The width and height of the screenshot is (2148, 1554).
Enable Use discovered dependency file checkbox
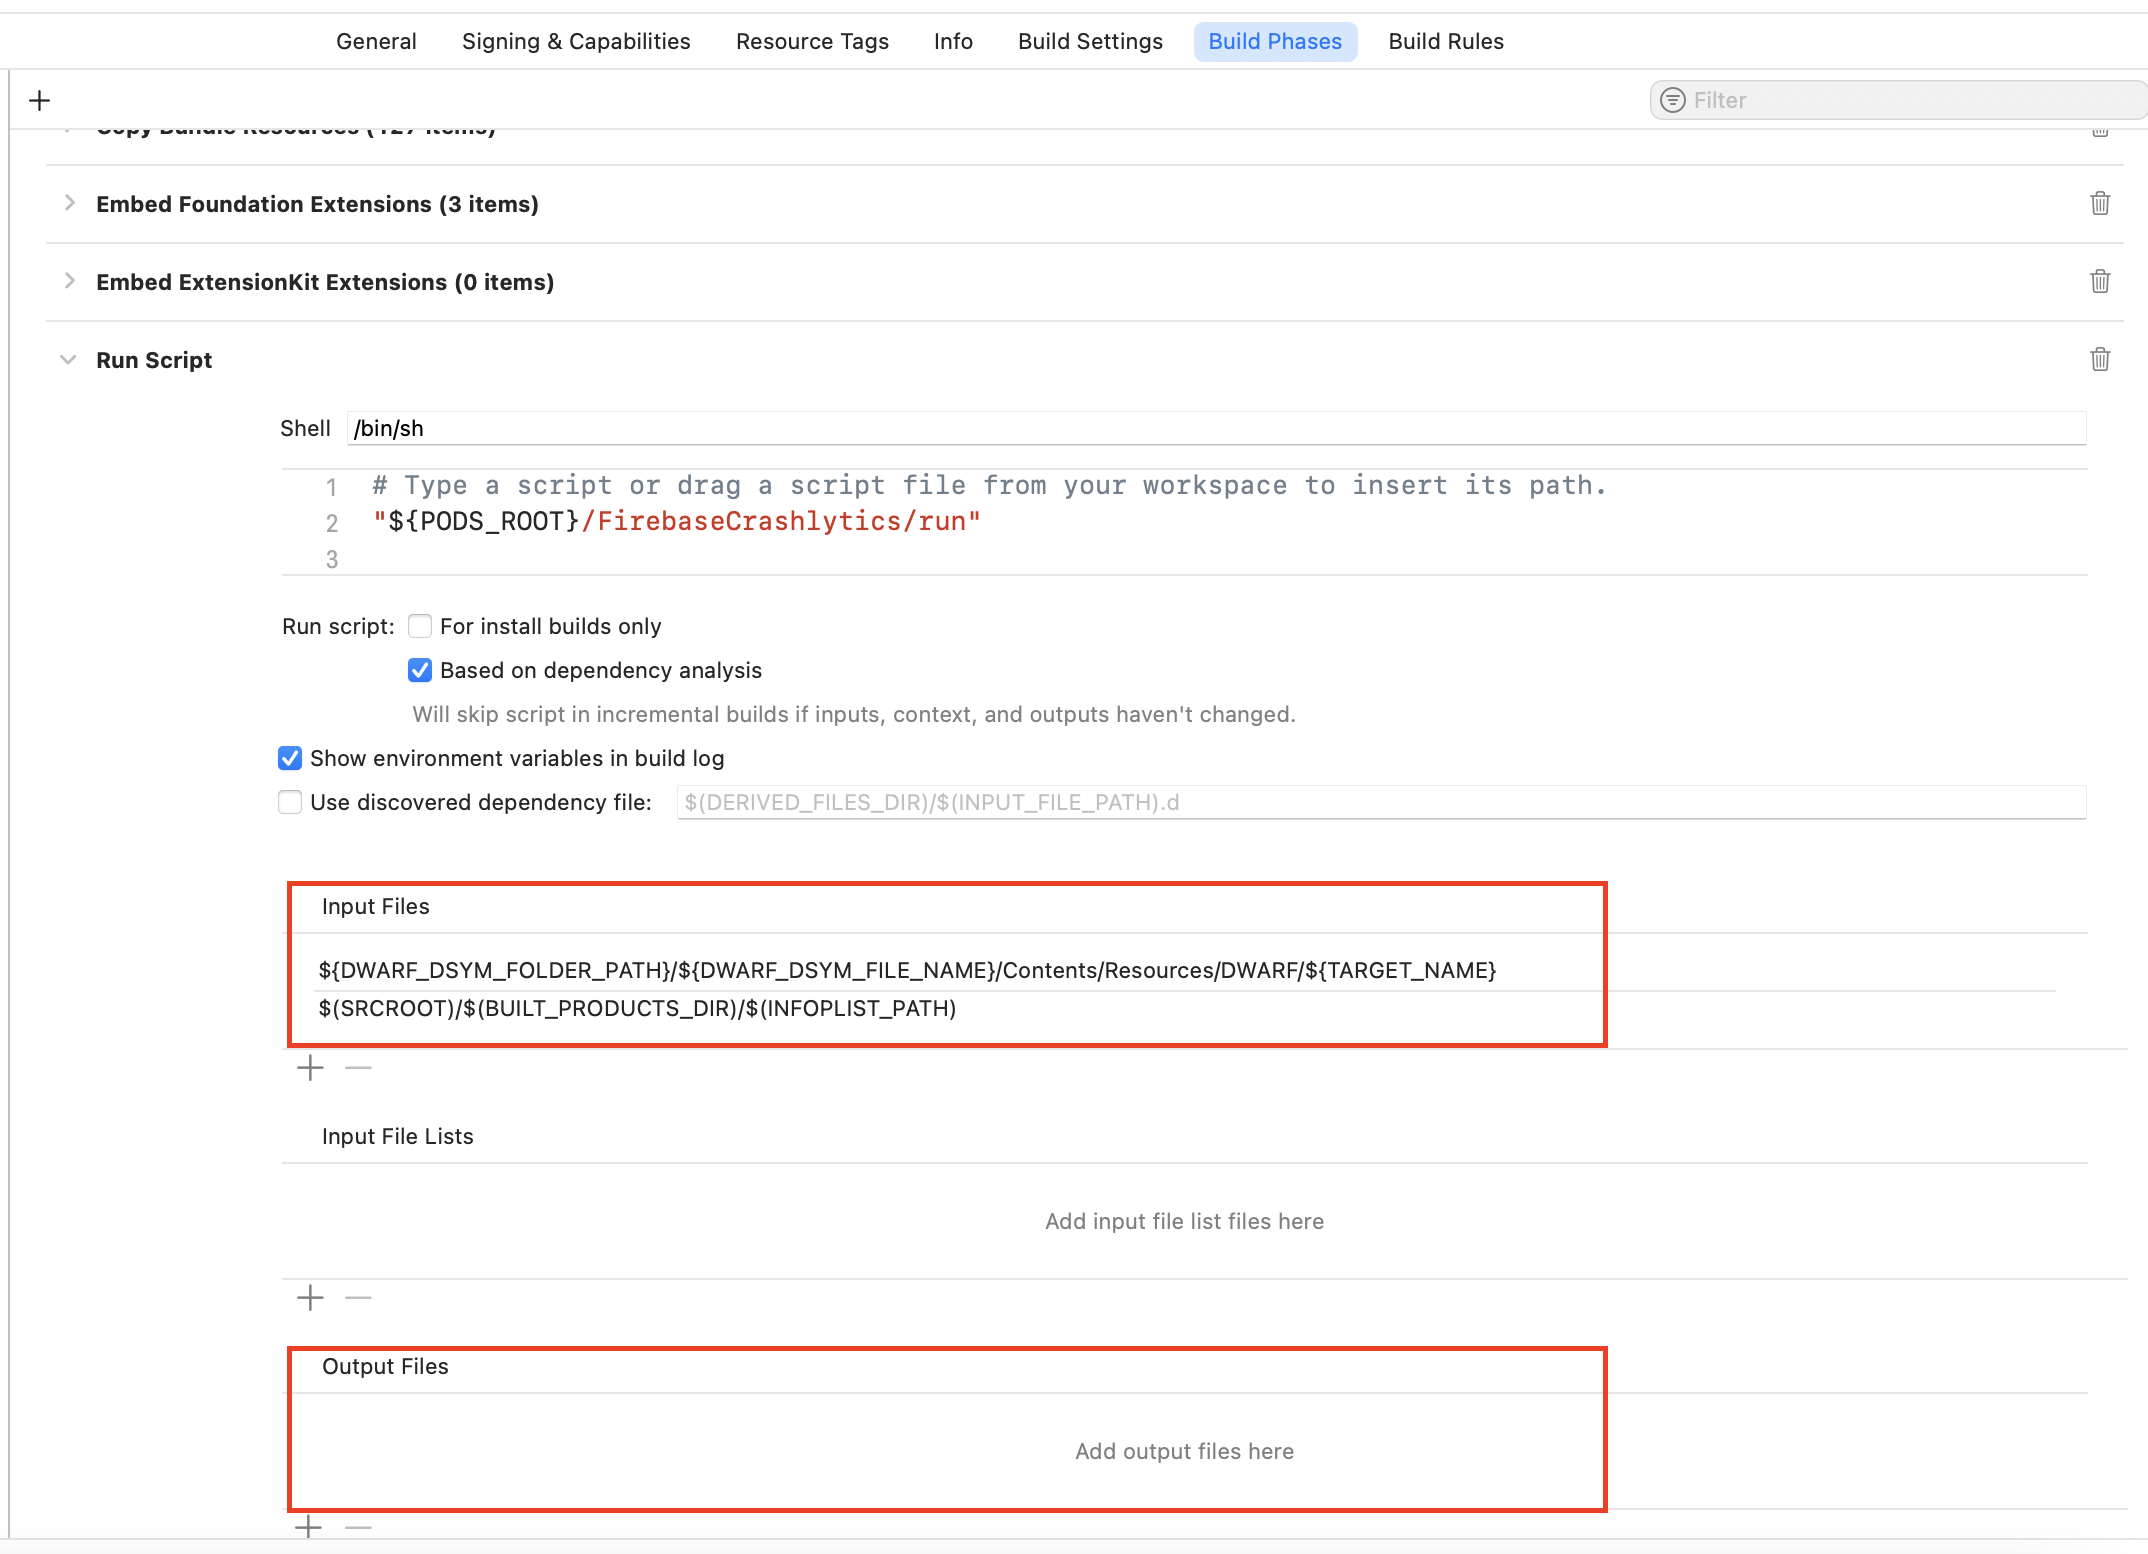[290, 802]
